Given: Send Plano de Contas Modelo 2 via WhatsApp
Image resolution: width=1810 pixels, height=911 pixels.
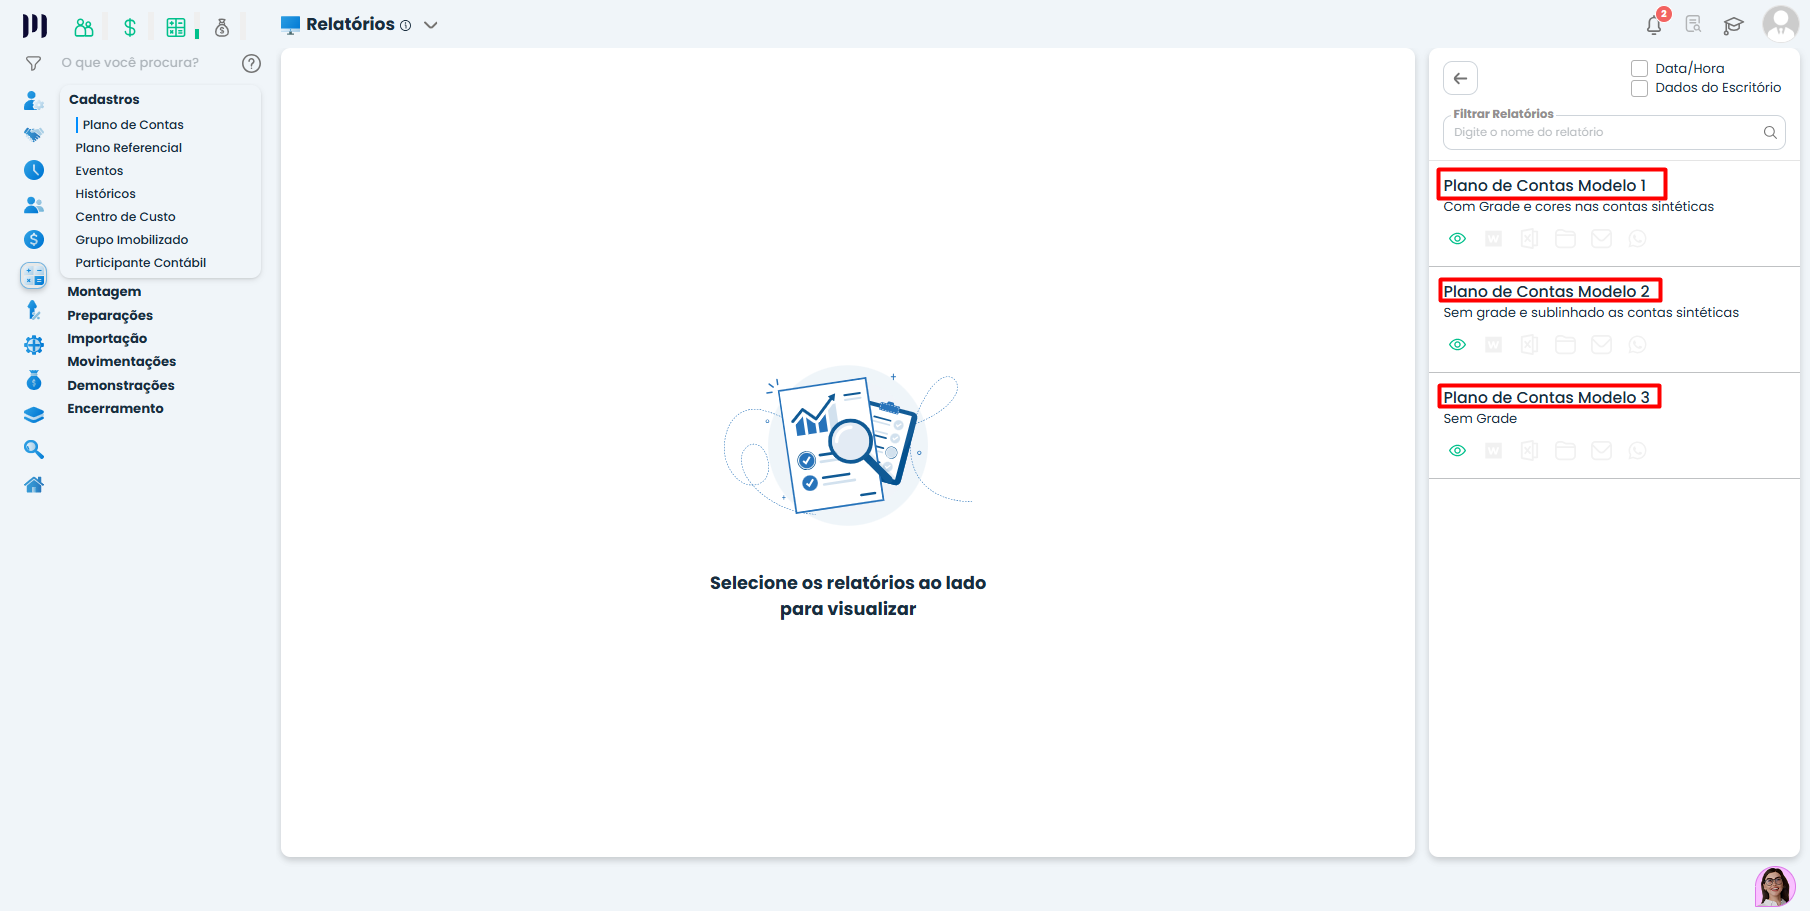Looking at the screenshot, I should [1637, 345].
